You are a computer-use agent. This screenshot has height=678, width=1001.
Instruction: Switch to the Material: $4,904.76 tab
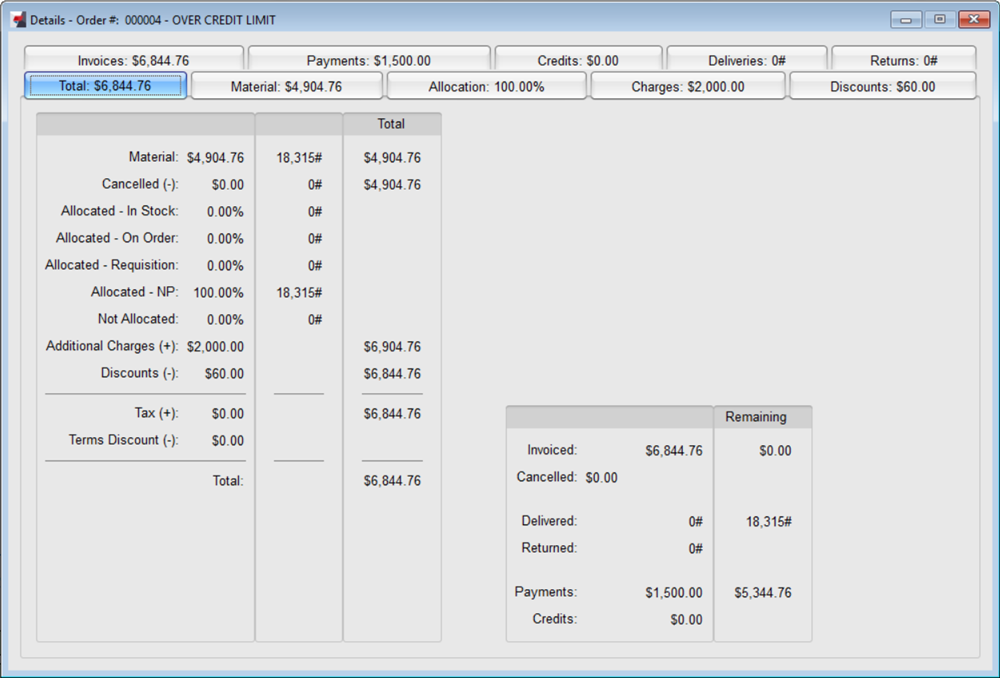[x=286, y=87]
